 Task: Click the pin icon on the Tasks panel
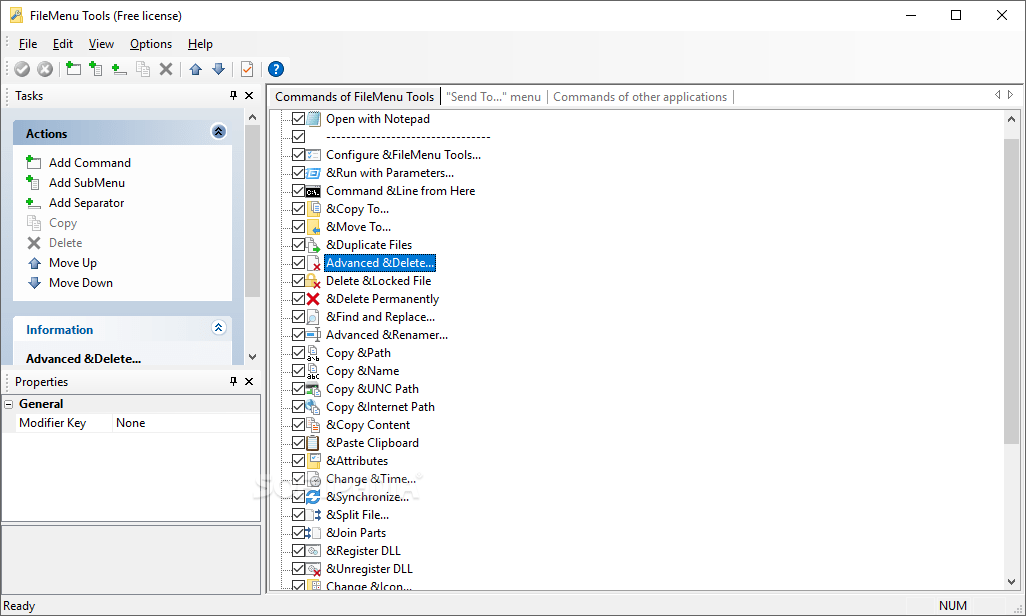pos(232,95)
